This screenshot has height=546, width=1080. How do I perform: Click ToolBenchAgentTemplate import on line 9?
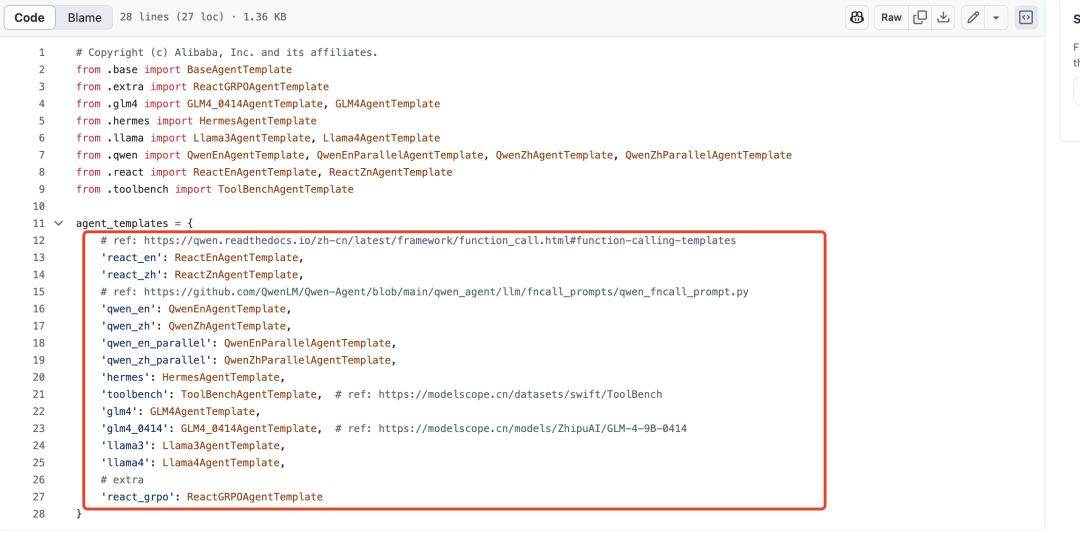click(286, 189)
